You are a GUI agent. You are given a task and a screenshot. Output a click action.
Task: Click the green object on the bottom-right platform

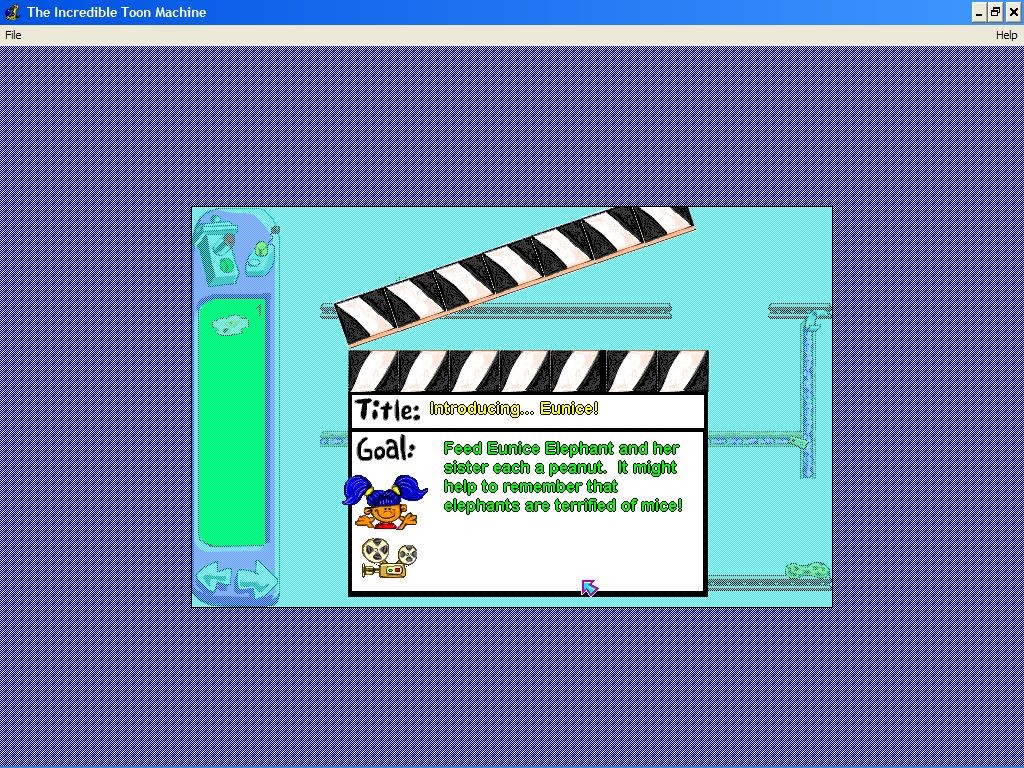tap(807, 570)
